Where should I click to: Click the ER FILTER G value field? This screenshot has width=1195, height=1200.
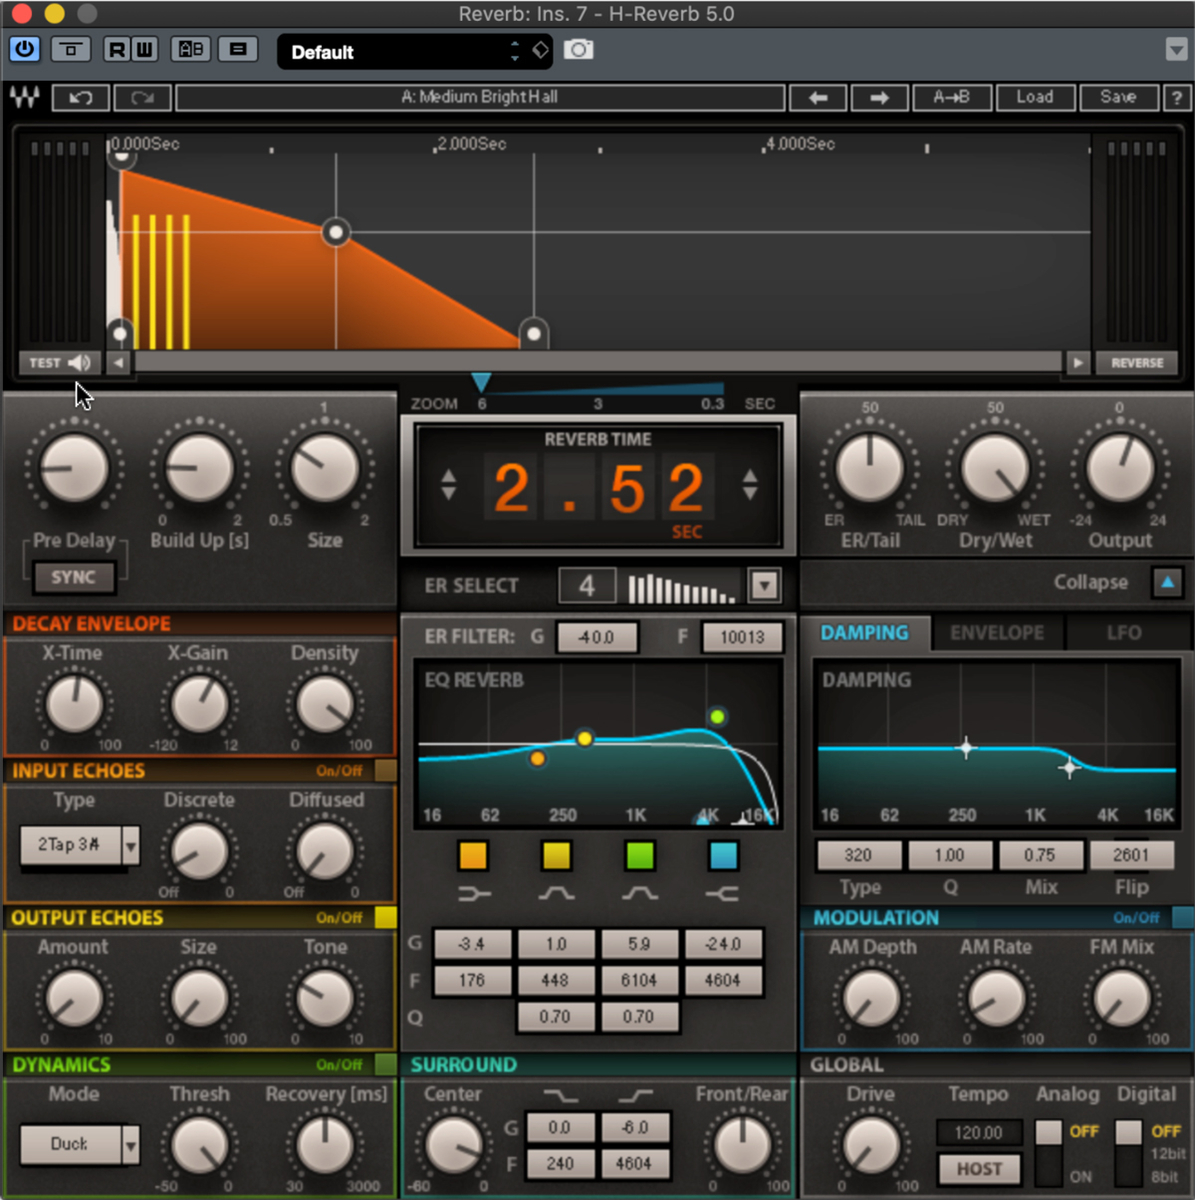coord(596,637)
